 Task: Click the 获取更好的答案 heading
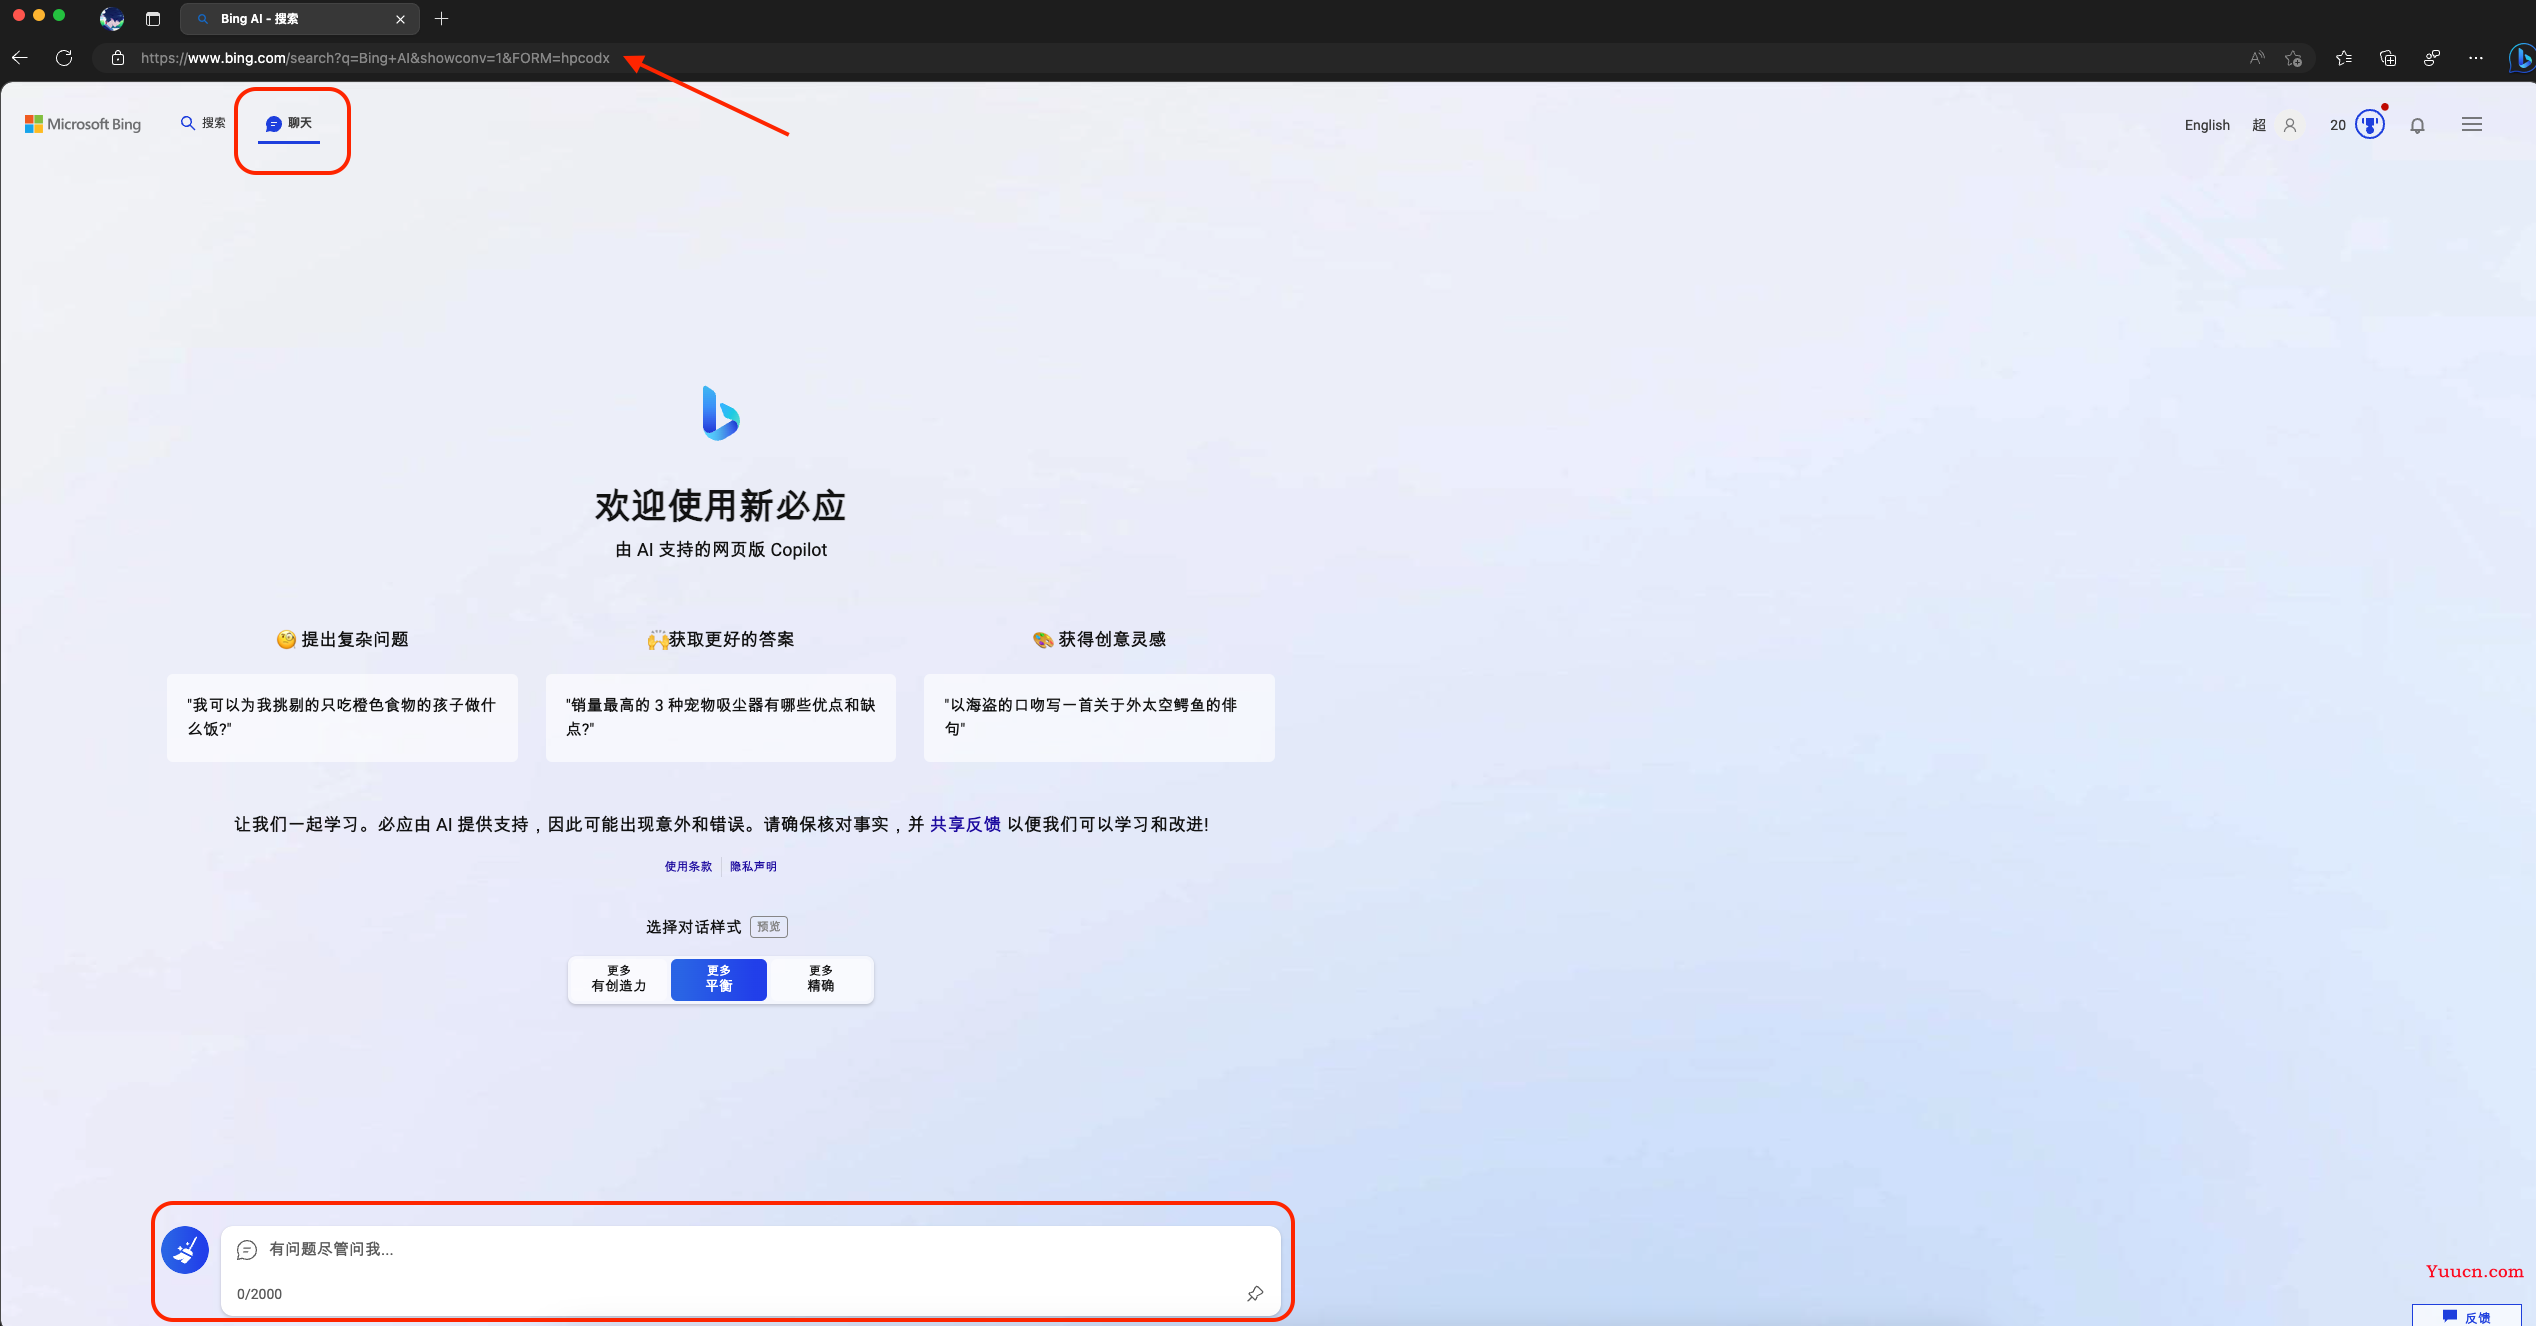click(721, 639)
